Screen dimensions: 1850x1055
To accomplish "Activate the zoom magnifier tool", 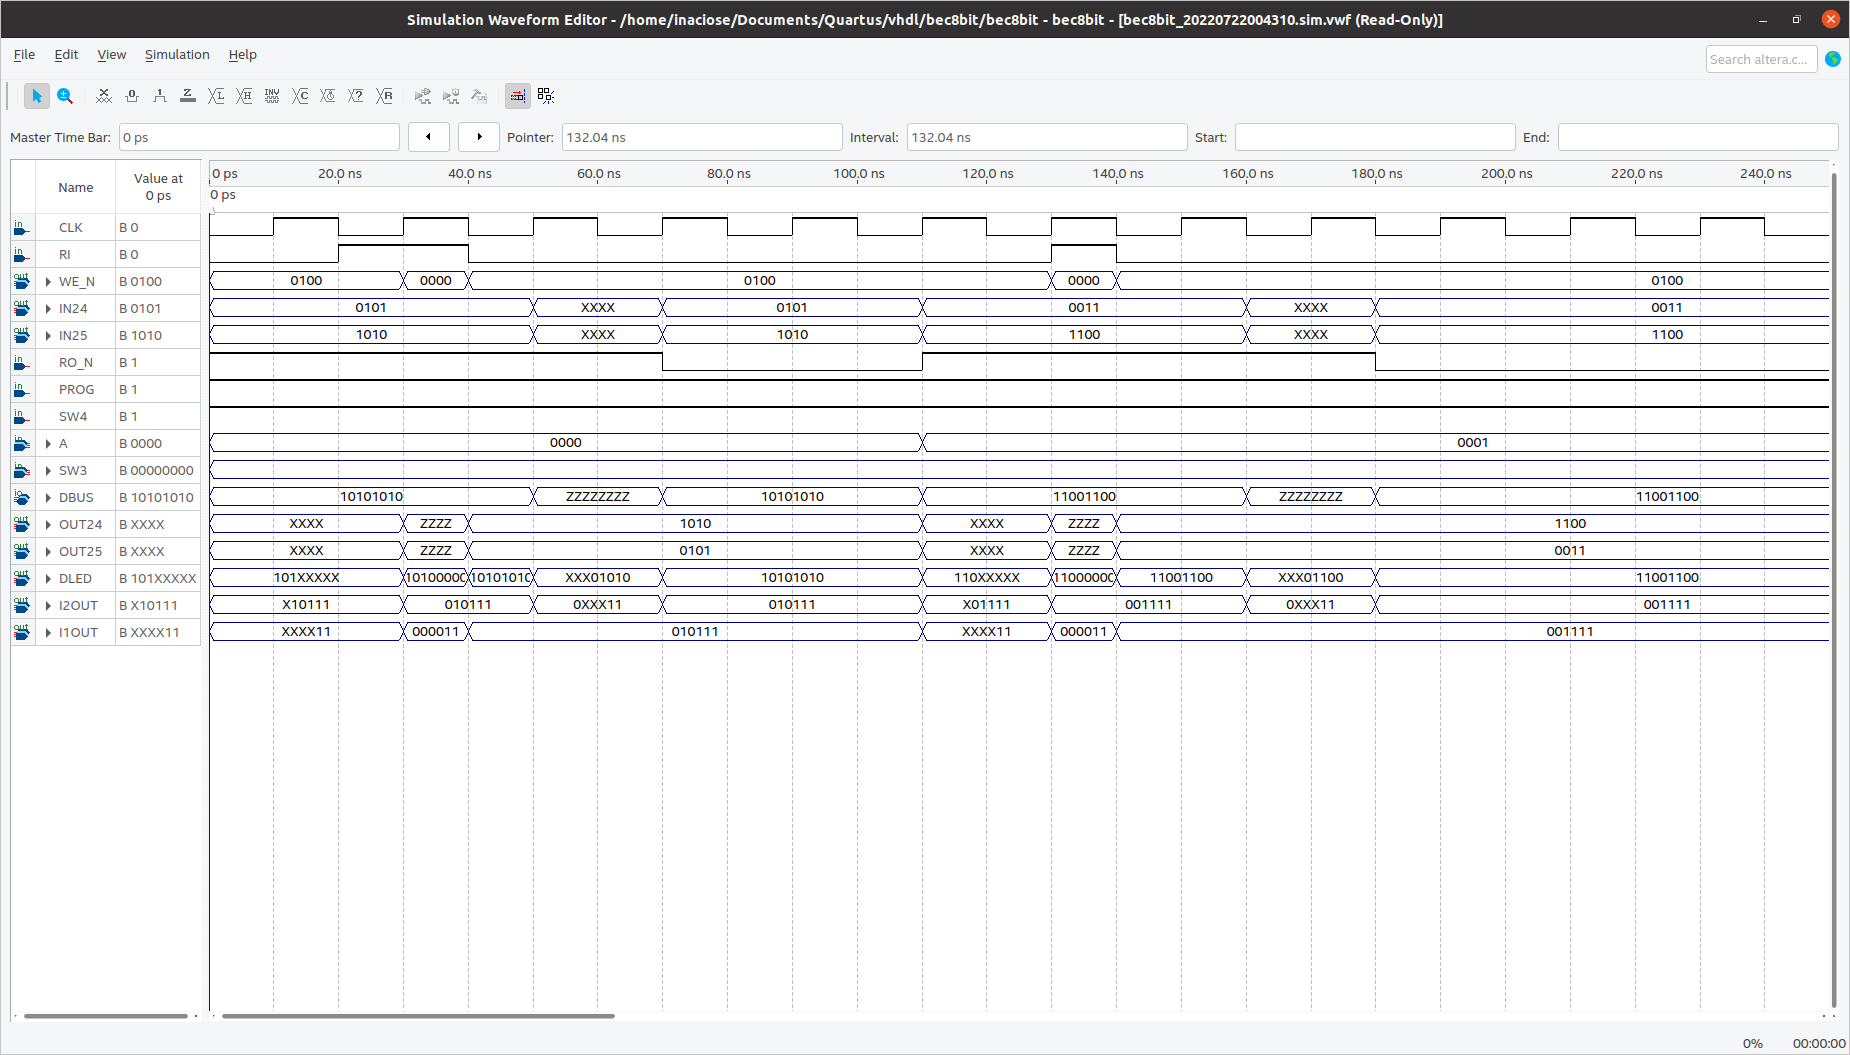I will pos(65,96).
